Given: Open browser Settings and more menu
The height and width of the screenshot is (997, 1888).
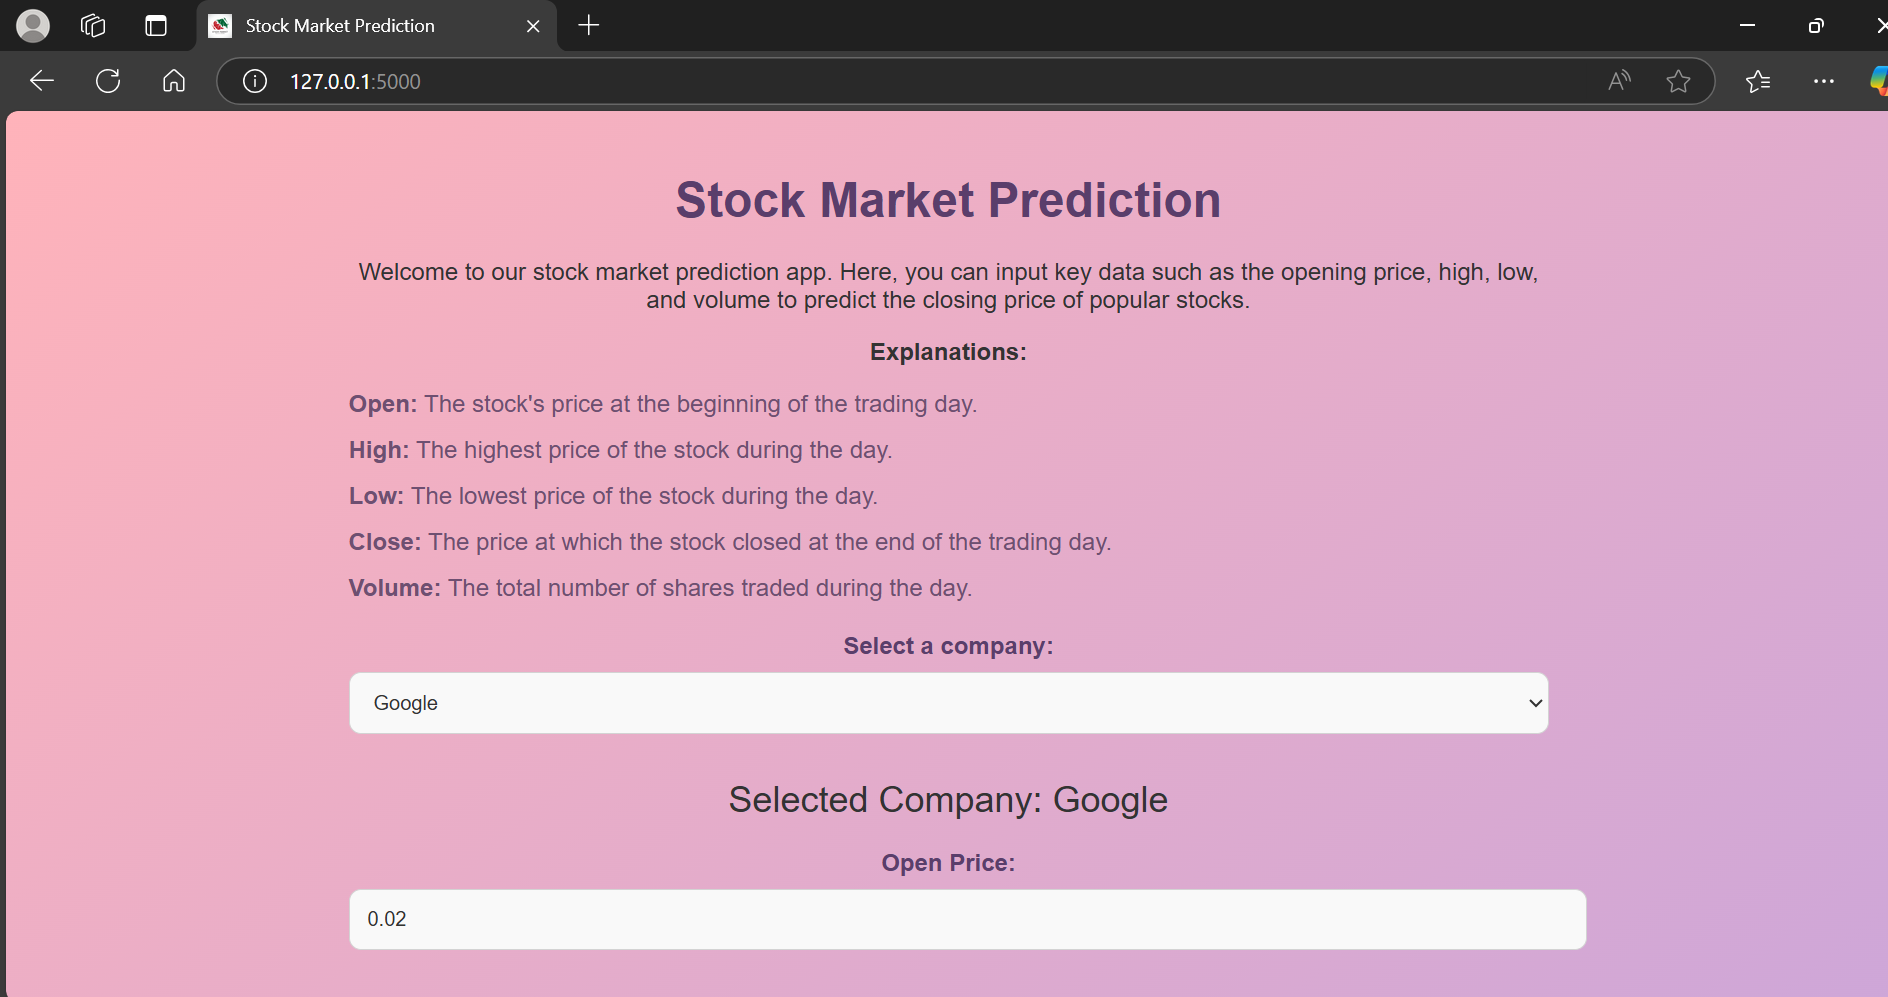Looking at the screenshot, I should [x=1824, y=81].
